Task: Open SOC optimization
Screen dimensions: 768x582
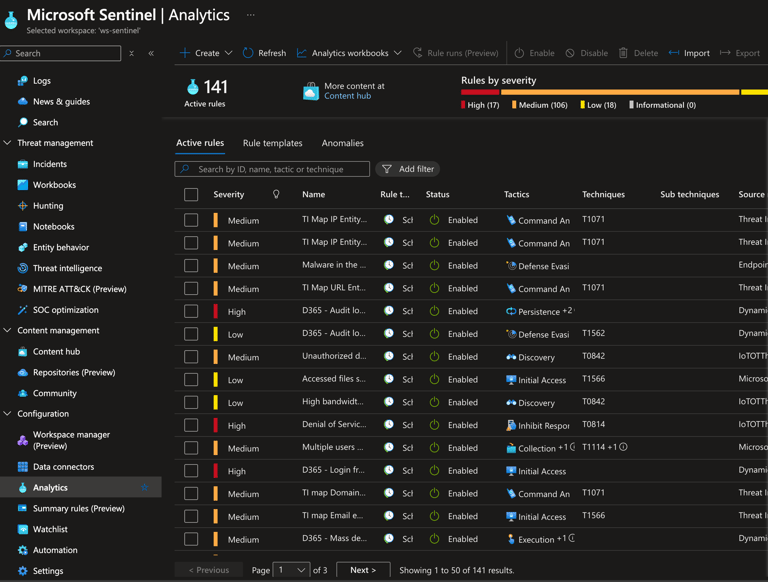Action: tap(65, 310)
